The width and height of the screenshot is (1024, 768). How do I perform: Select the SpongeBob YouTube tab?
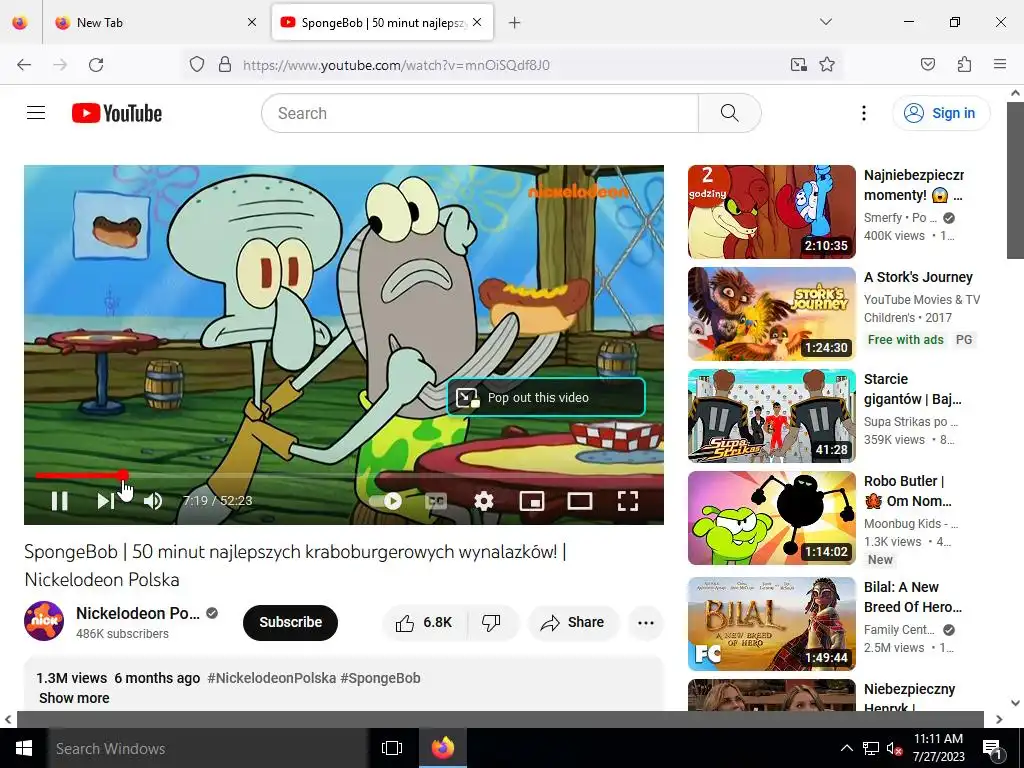tap(382, 22)
